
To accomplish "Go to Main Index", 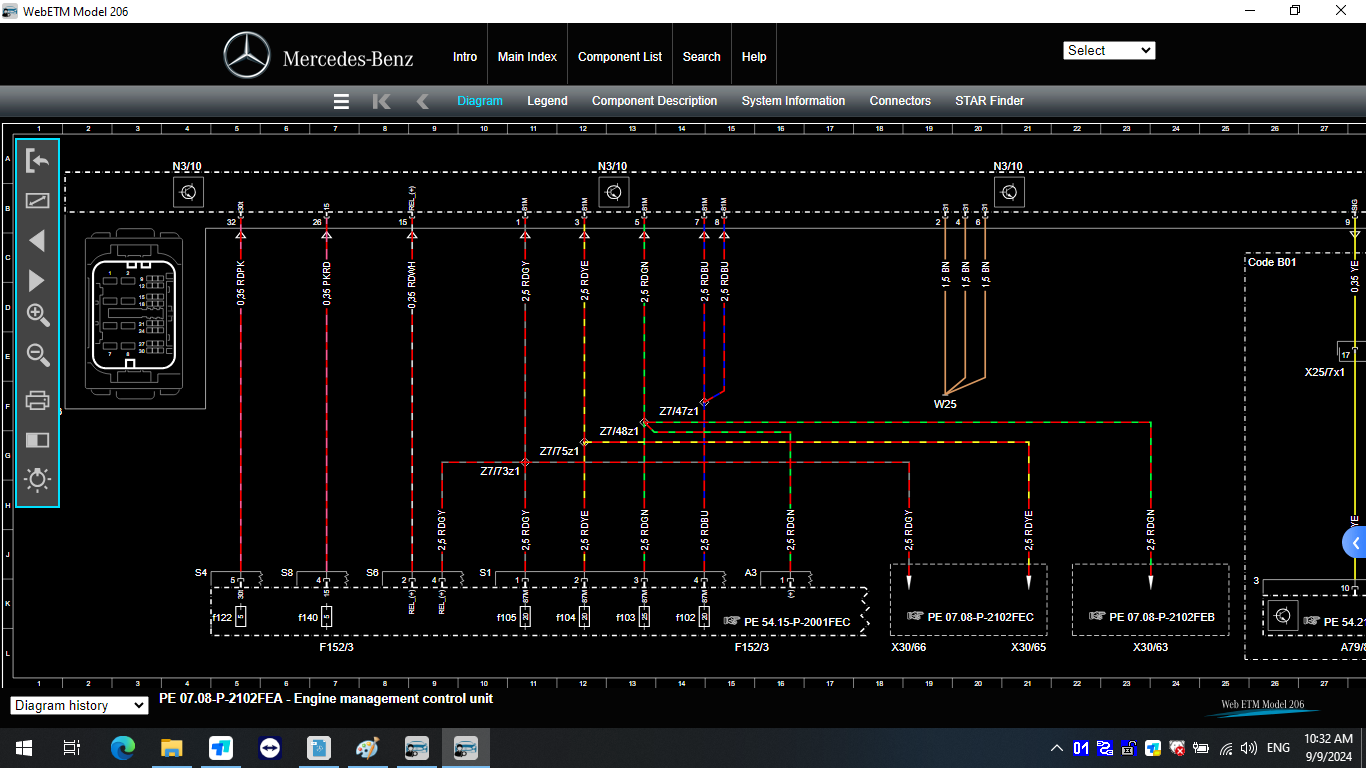I will [x=527, y=56].
